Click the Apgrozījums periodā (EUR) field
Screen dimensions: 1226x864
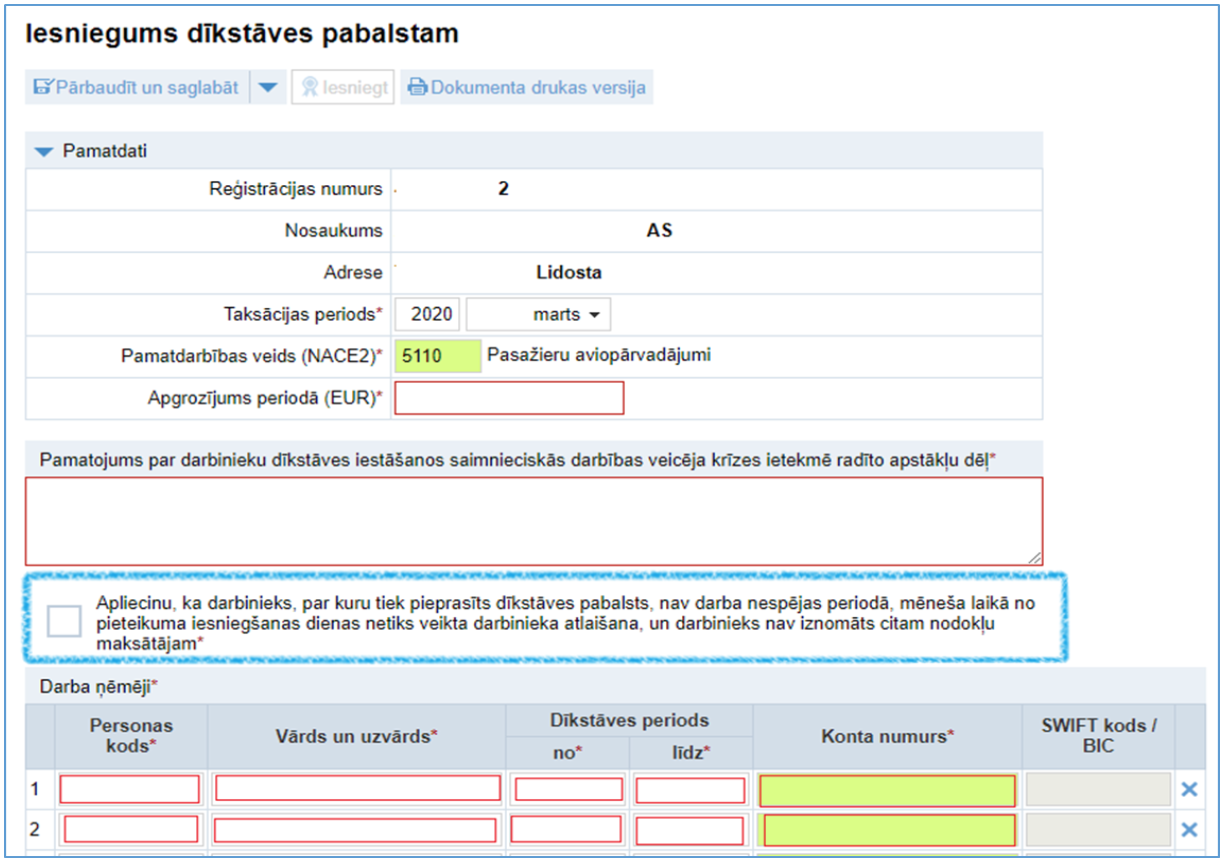(509, 398)
